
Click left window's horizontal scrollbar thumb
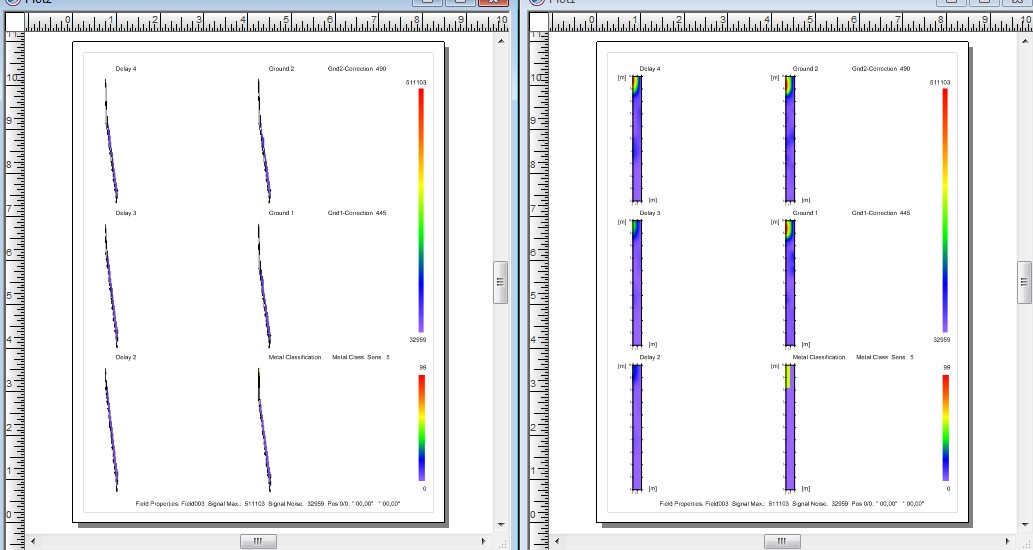[257, 541]
